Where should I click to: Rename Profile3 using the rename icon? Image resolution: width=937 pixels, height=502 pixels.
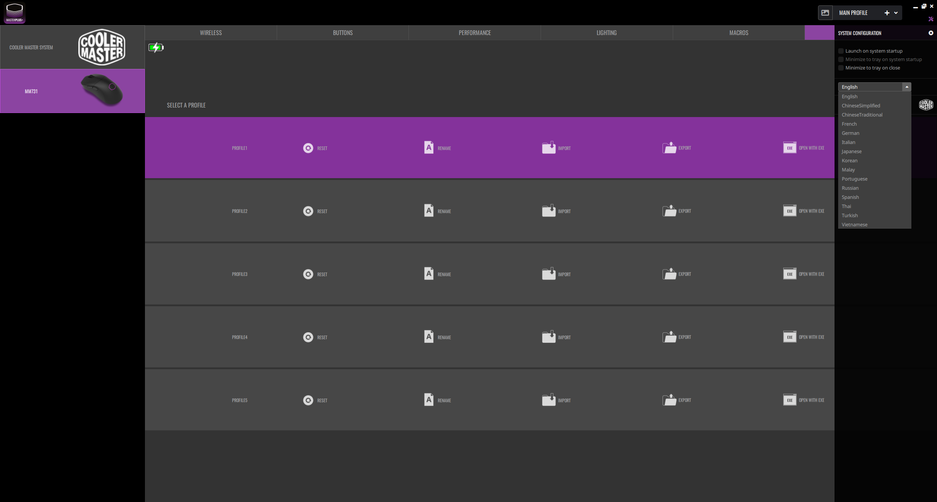pyautogui.click(x=428, y=274)
